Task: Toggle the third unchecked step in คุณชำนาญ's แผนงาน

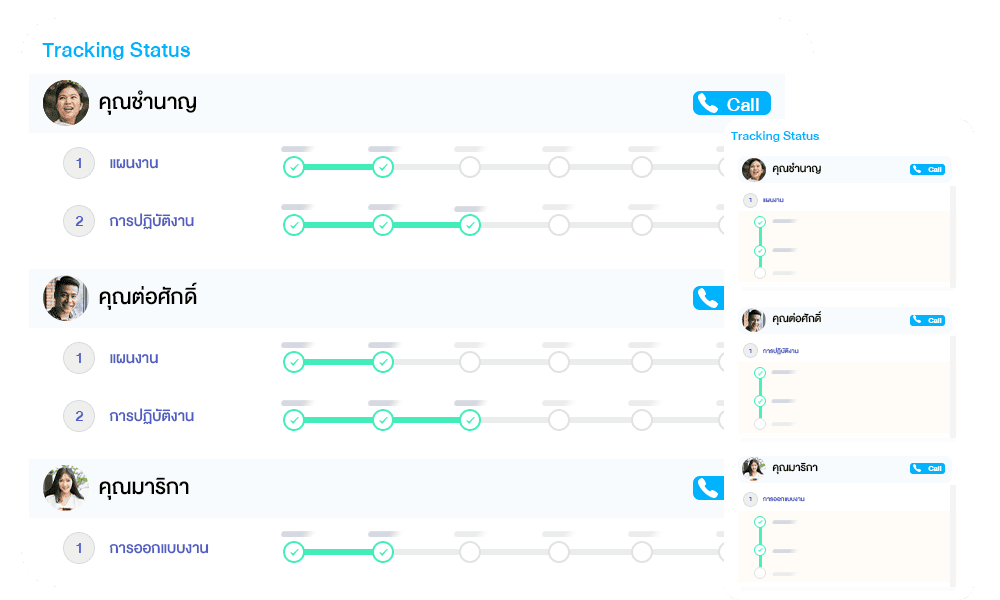Action: [x=642, y=167]
